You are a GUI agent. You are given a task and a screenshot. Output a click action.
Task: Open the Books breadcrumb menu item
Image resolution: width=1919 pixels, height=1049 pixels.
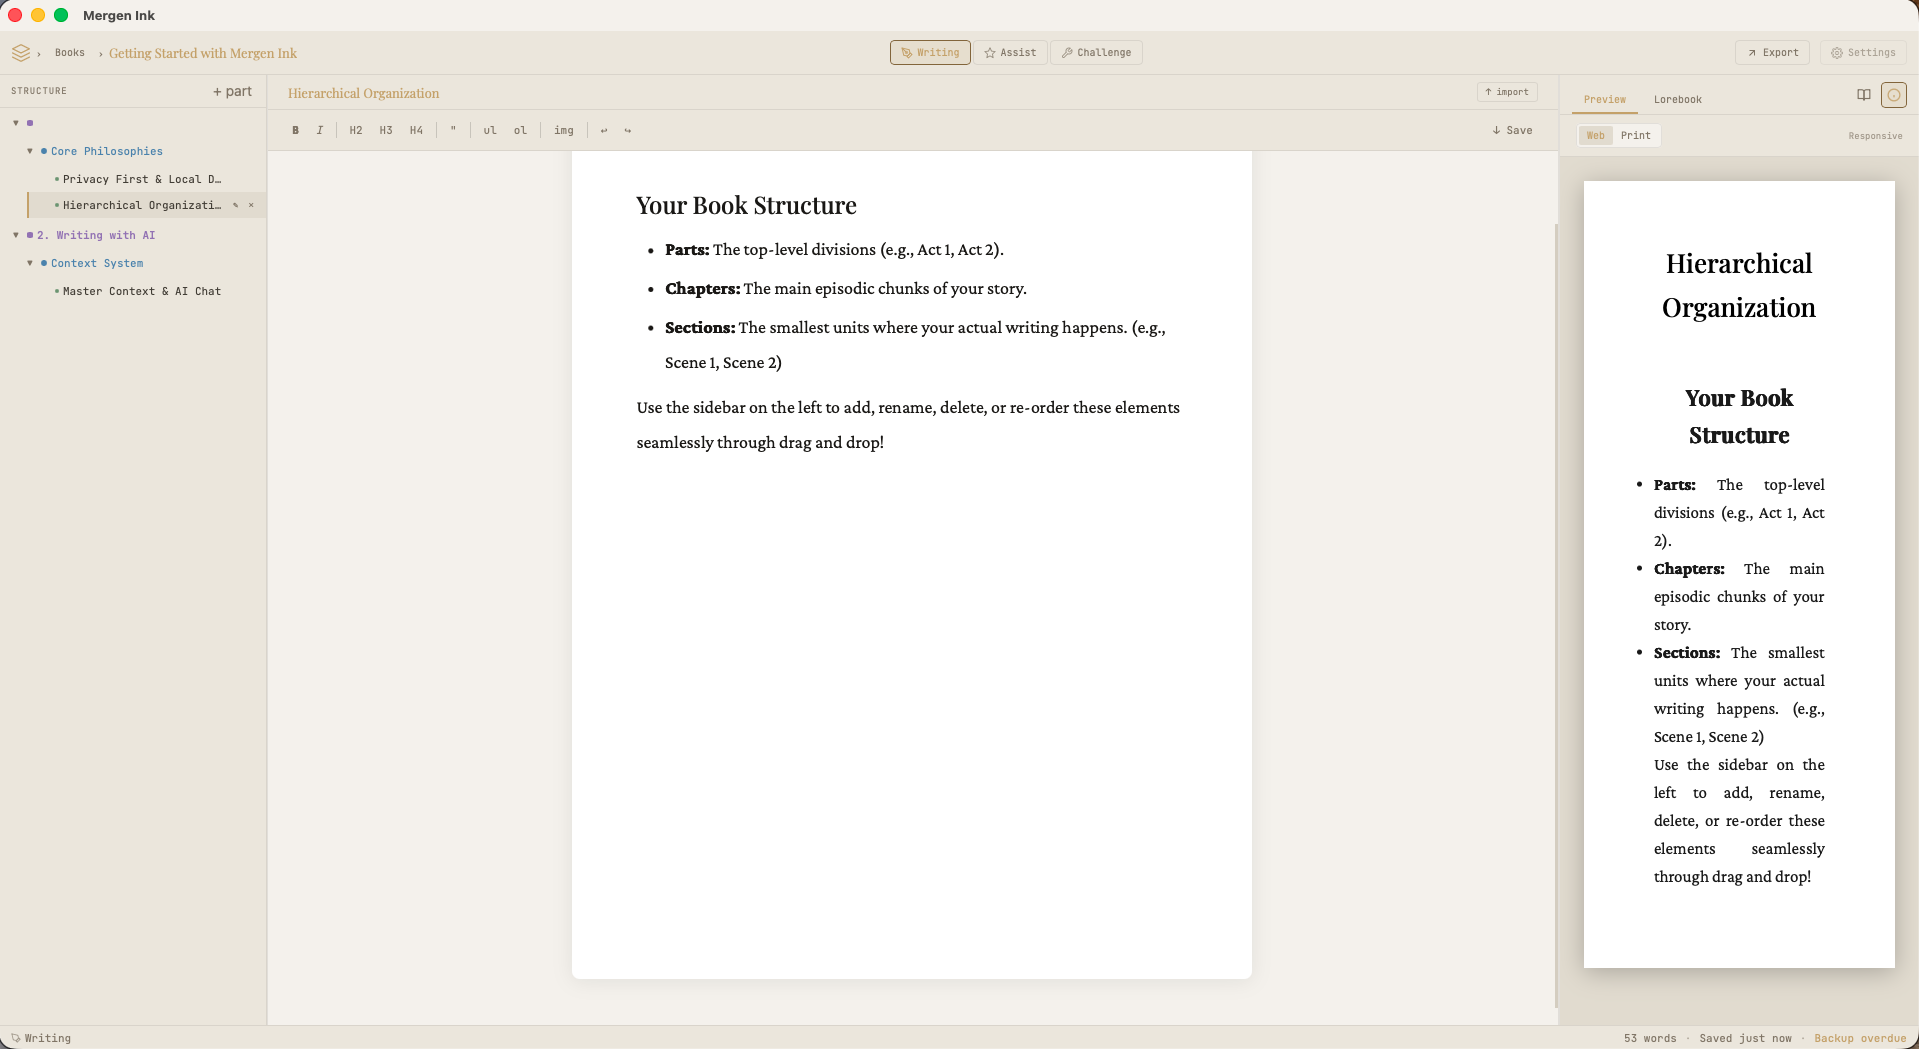click(x=69, y=52)
